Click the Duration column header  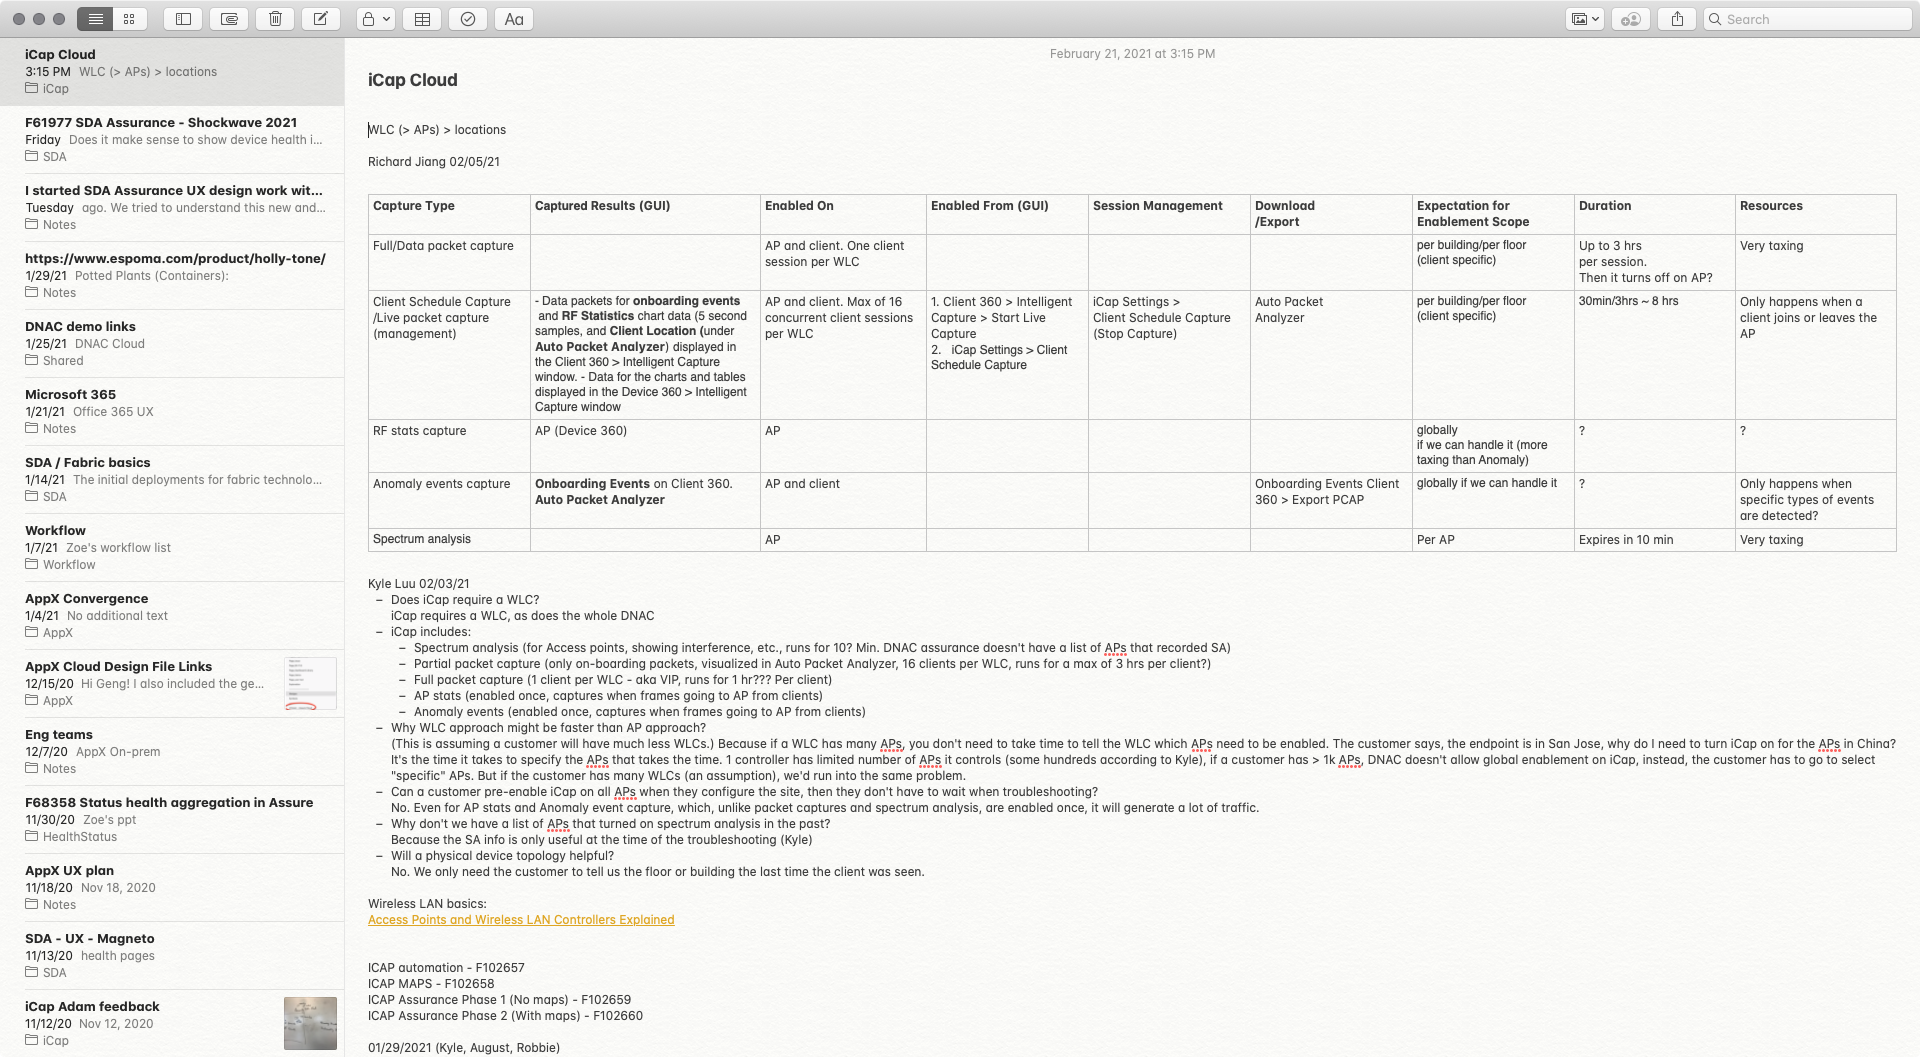pos(1655,214)
